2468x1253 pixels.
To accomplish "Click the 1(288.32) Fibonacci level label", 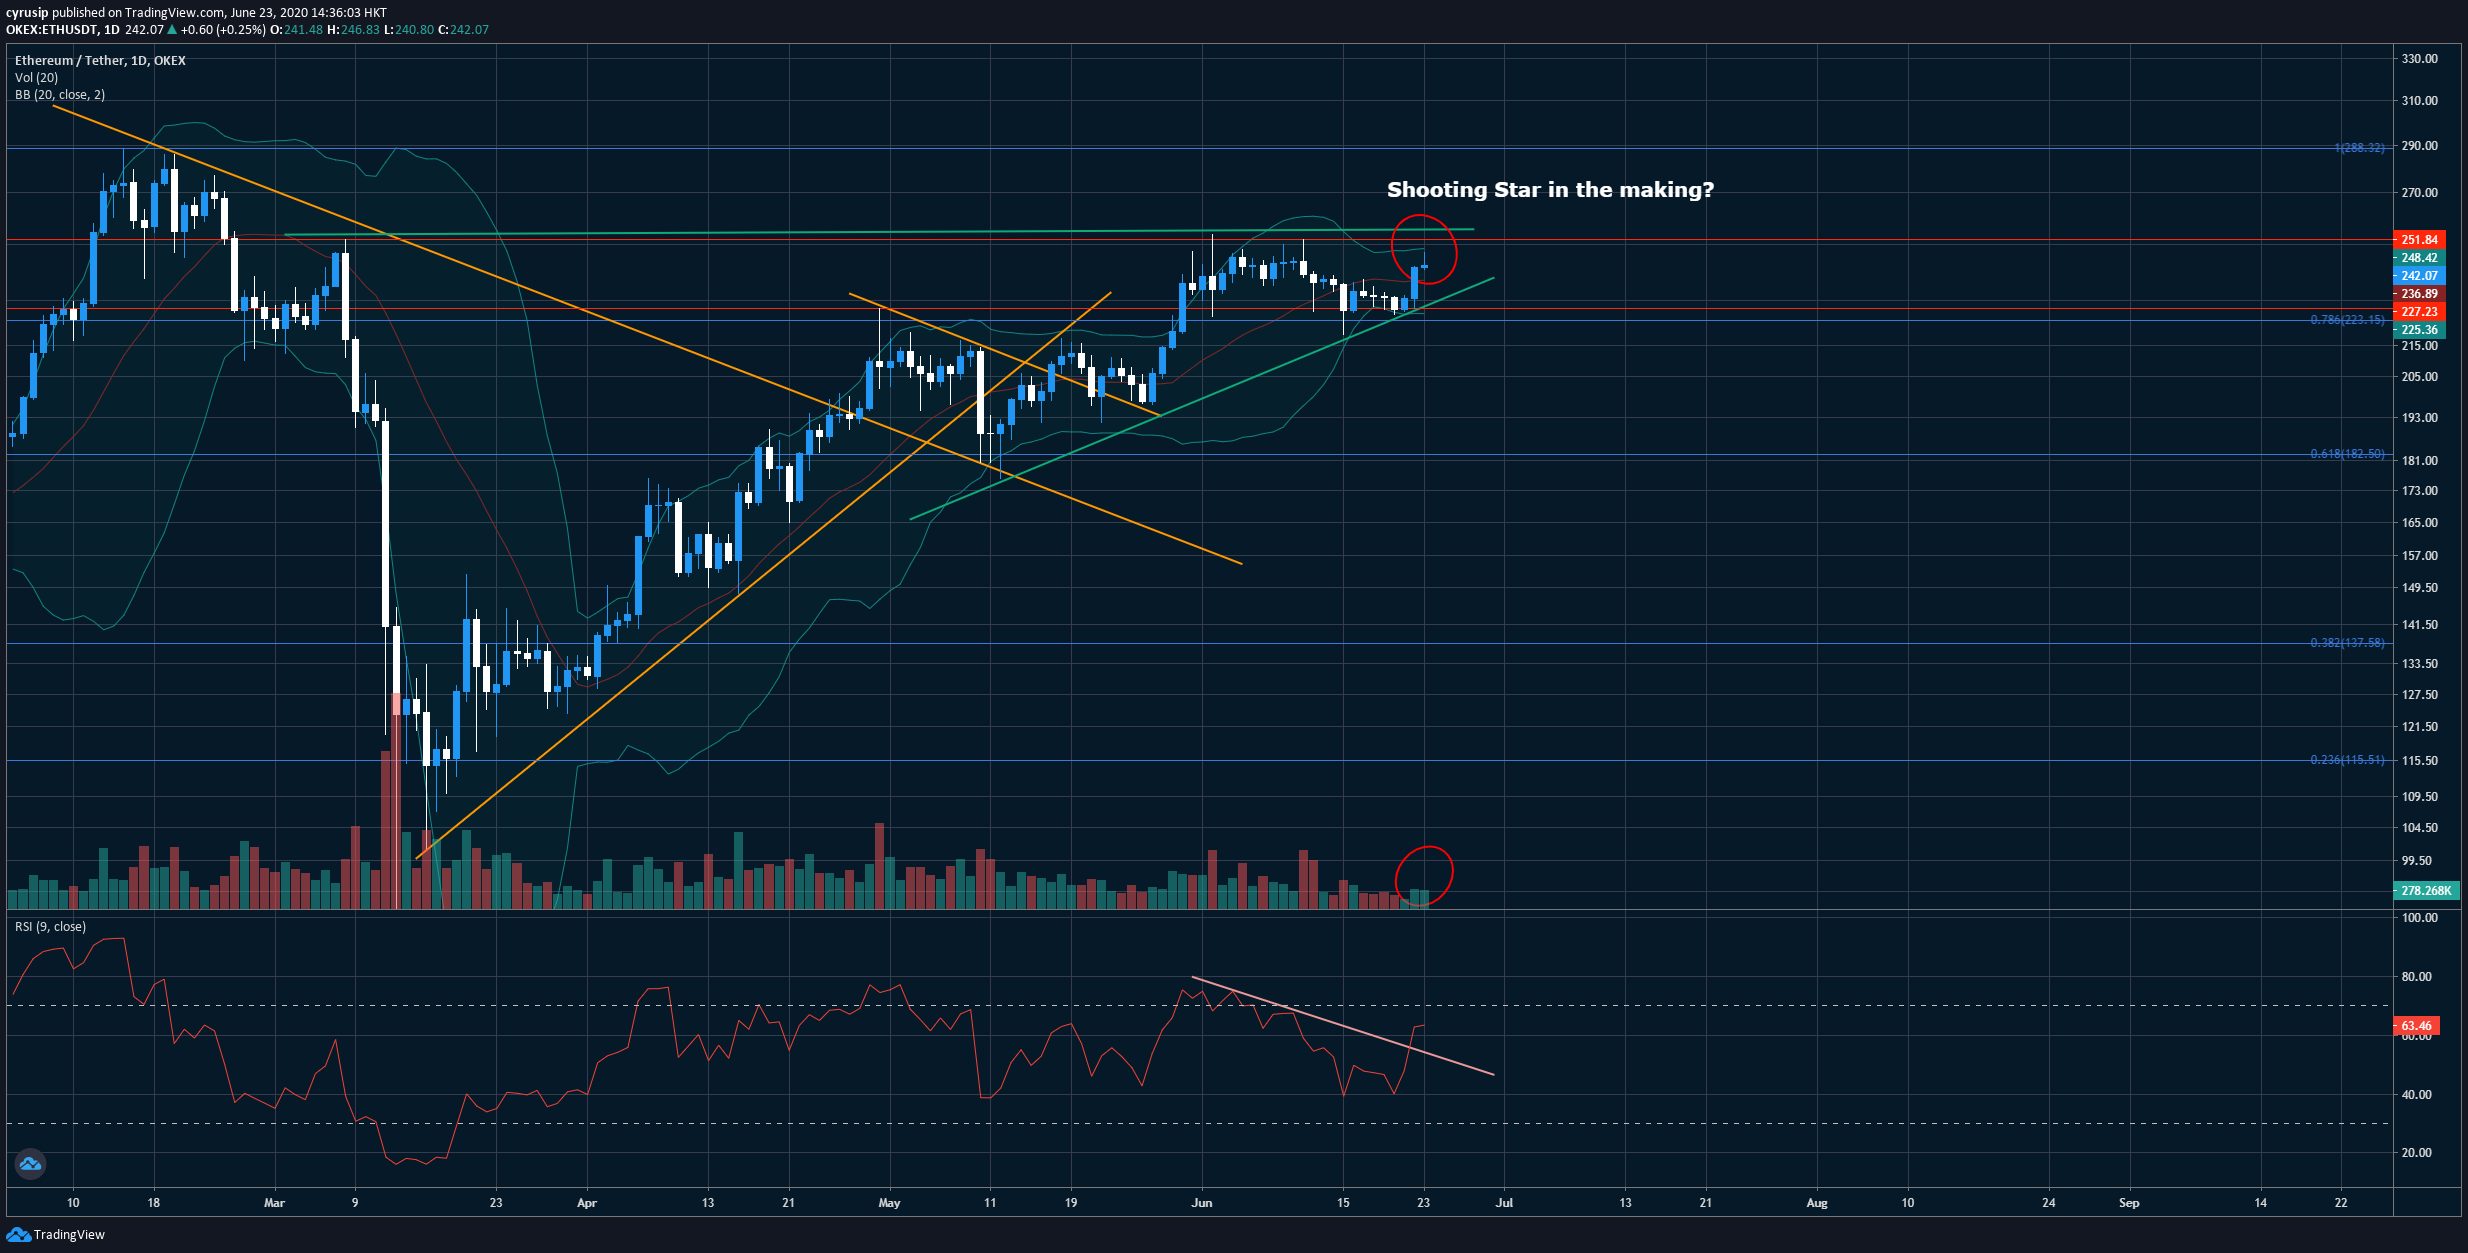I will [2359, 148].
